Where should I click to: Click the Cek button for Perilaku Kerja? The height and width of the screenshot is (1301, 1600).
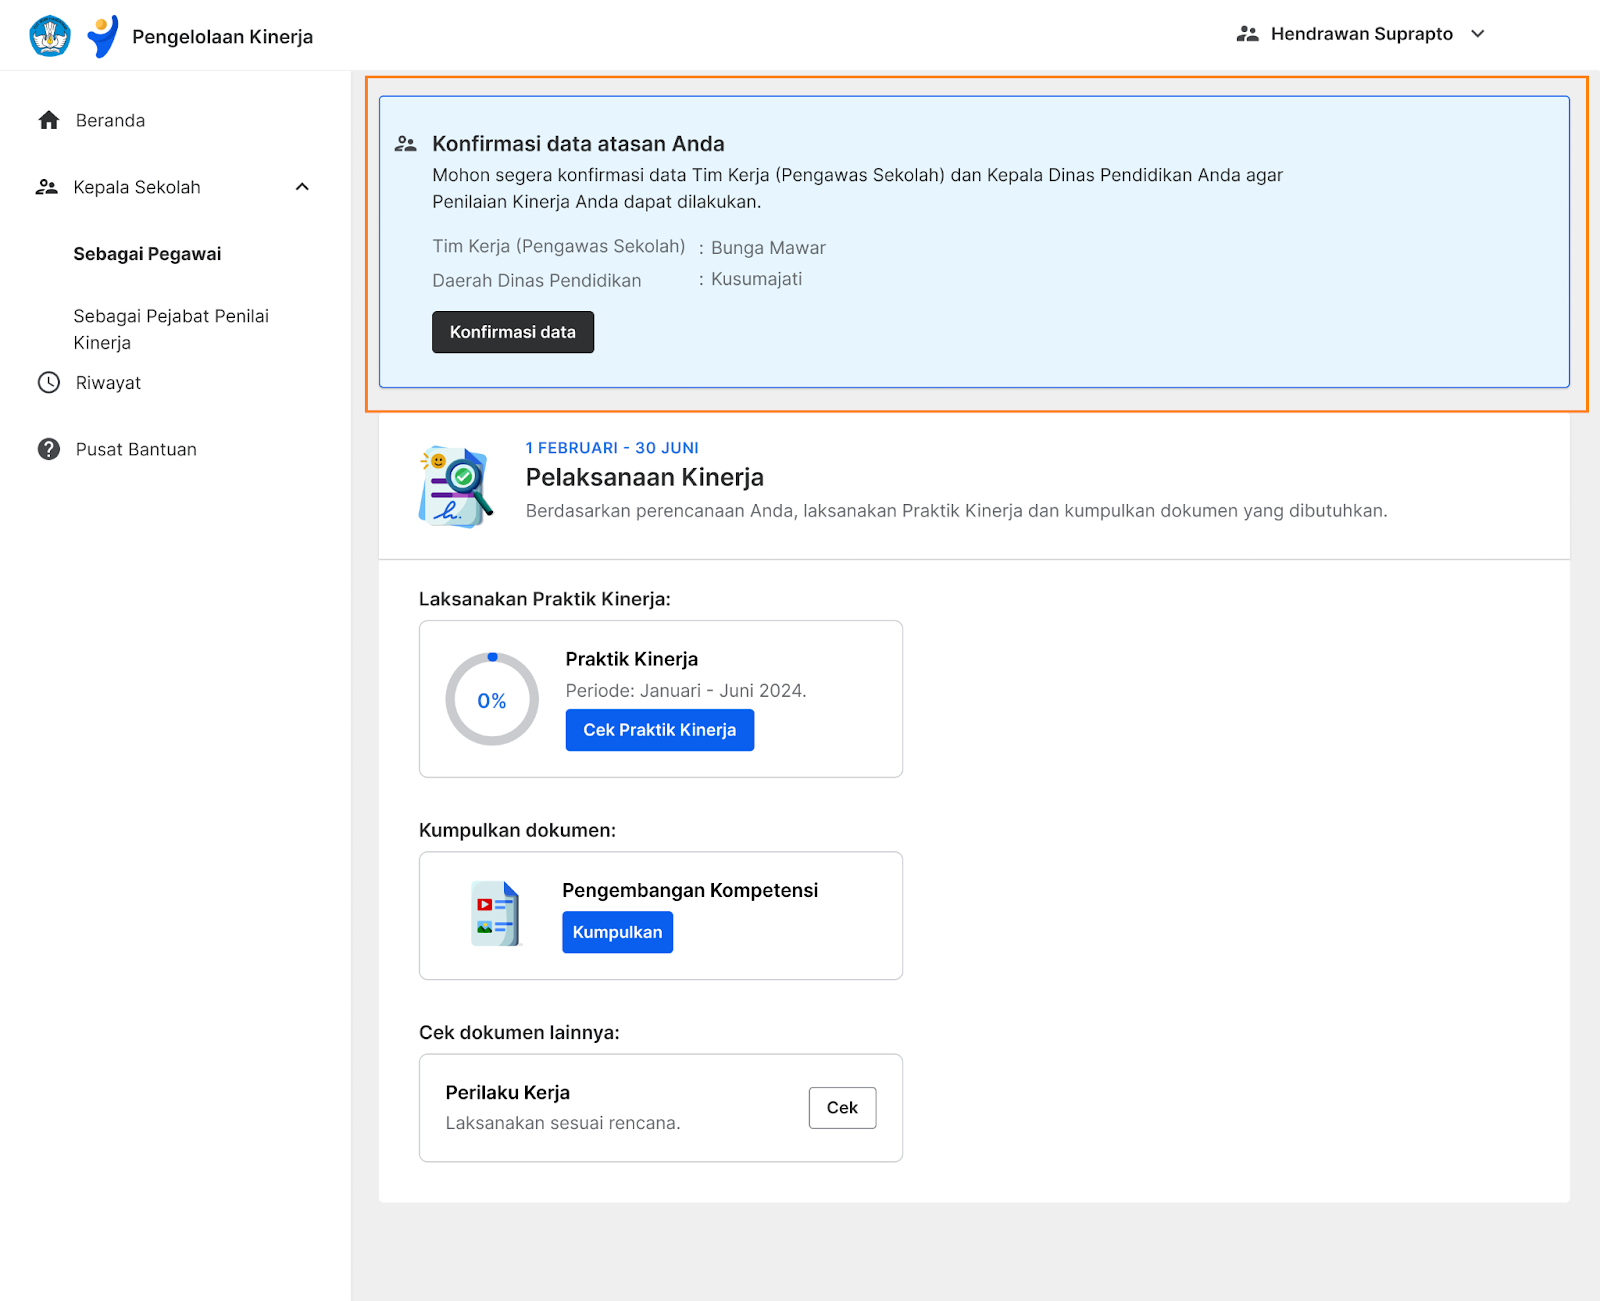pyautogui.click(x=842, y=1108)
